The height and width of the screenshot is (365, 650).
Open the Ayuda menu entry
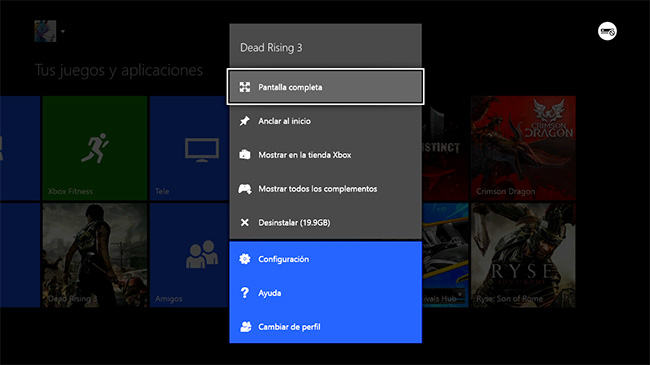coord(325,293)
